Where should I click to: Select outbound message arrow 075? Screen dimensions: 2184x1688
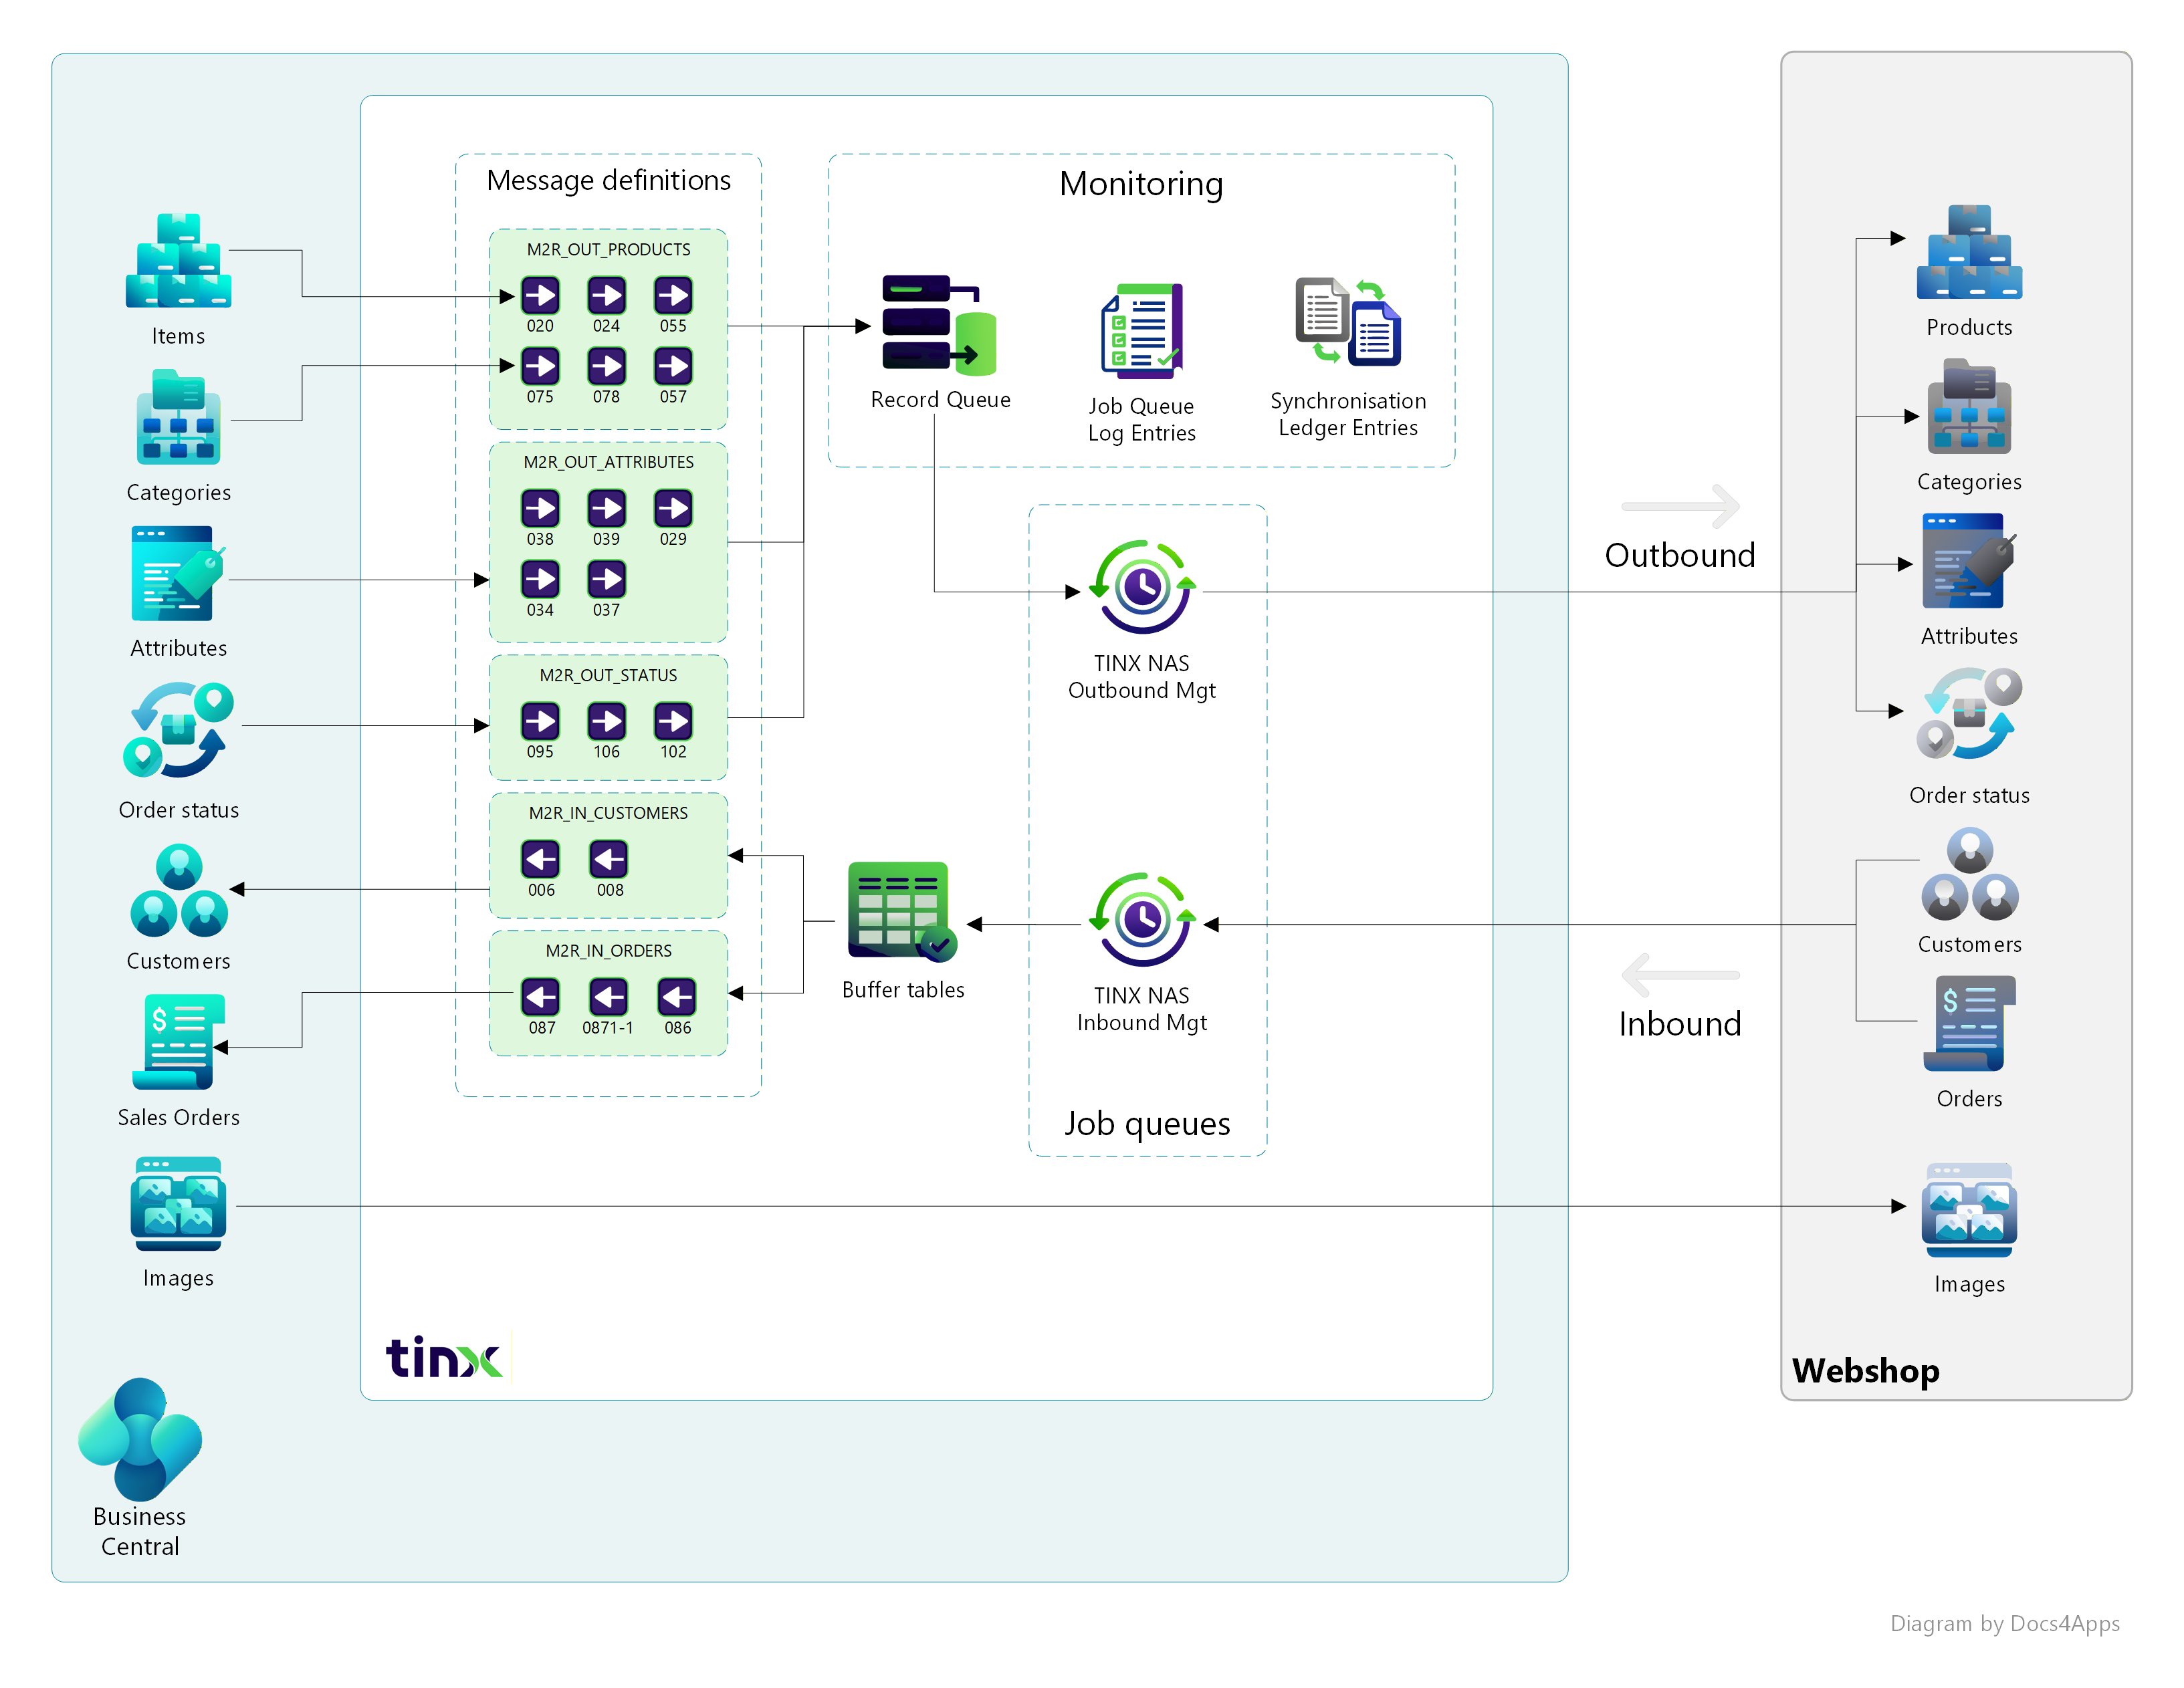tap(540, 366)
